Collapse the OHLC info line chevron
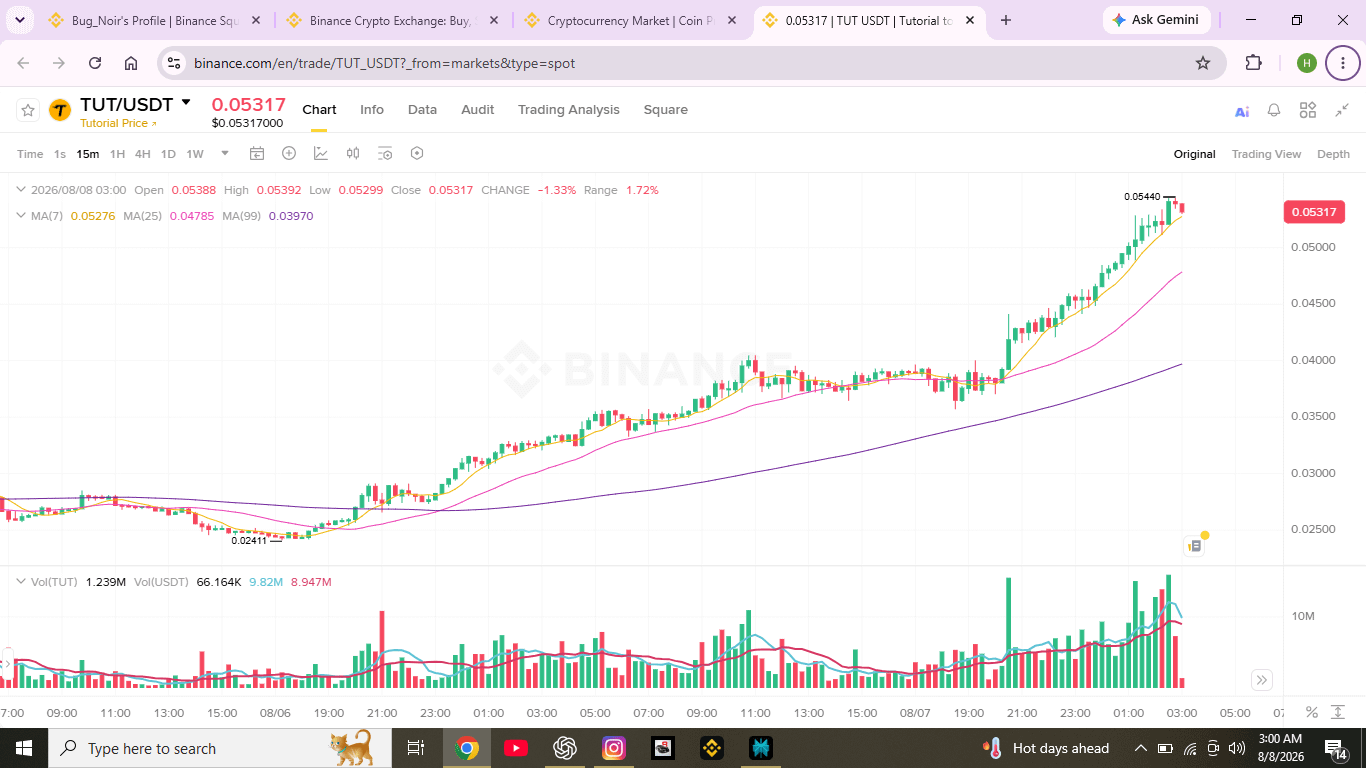 pos(21,190)
